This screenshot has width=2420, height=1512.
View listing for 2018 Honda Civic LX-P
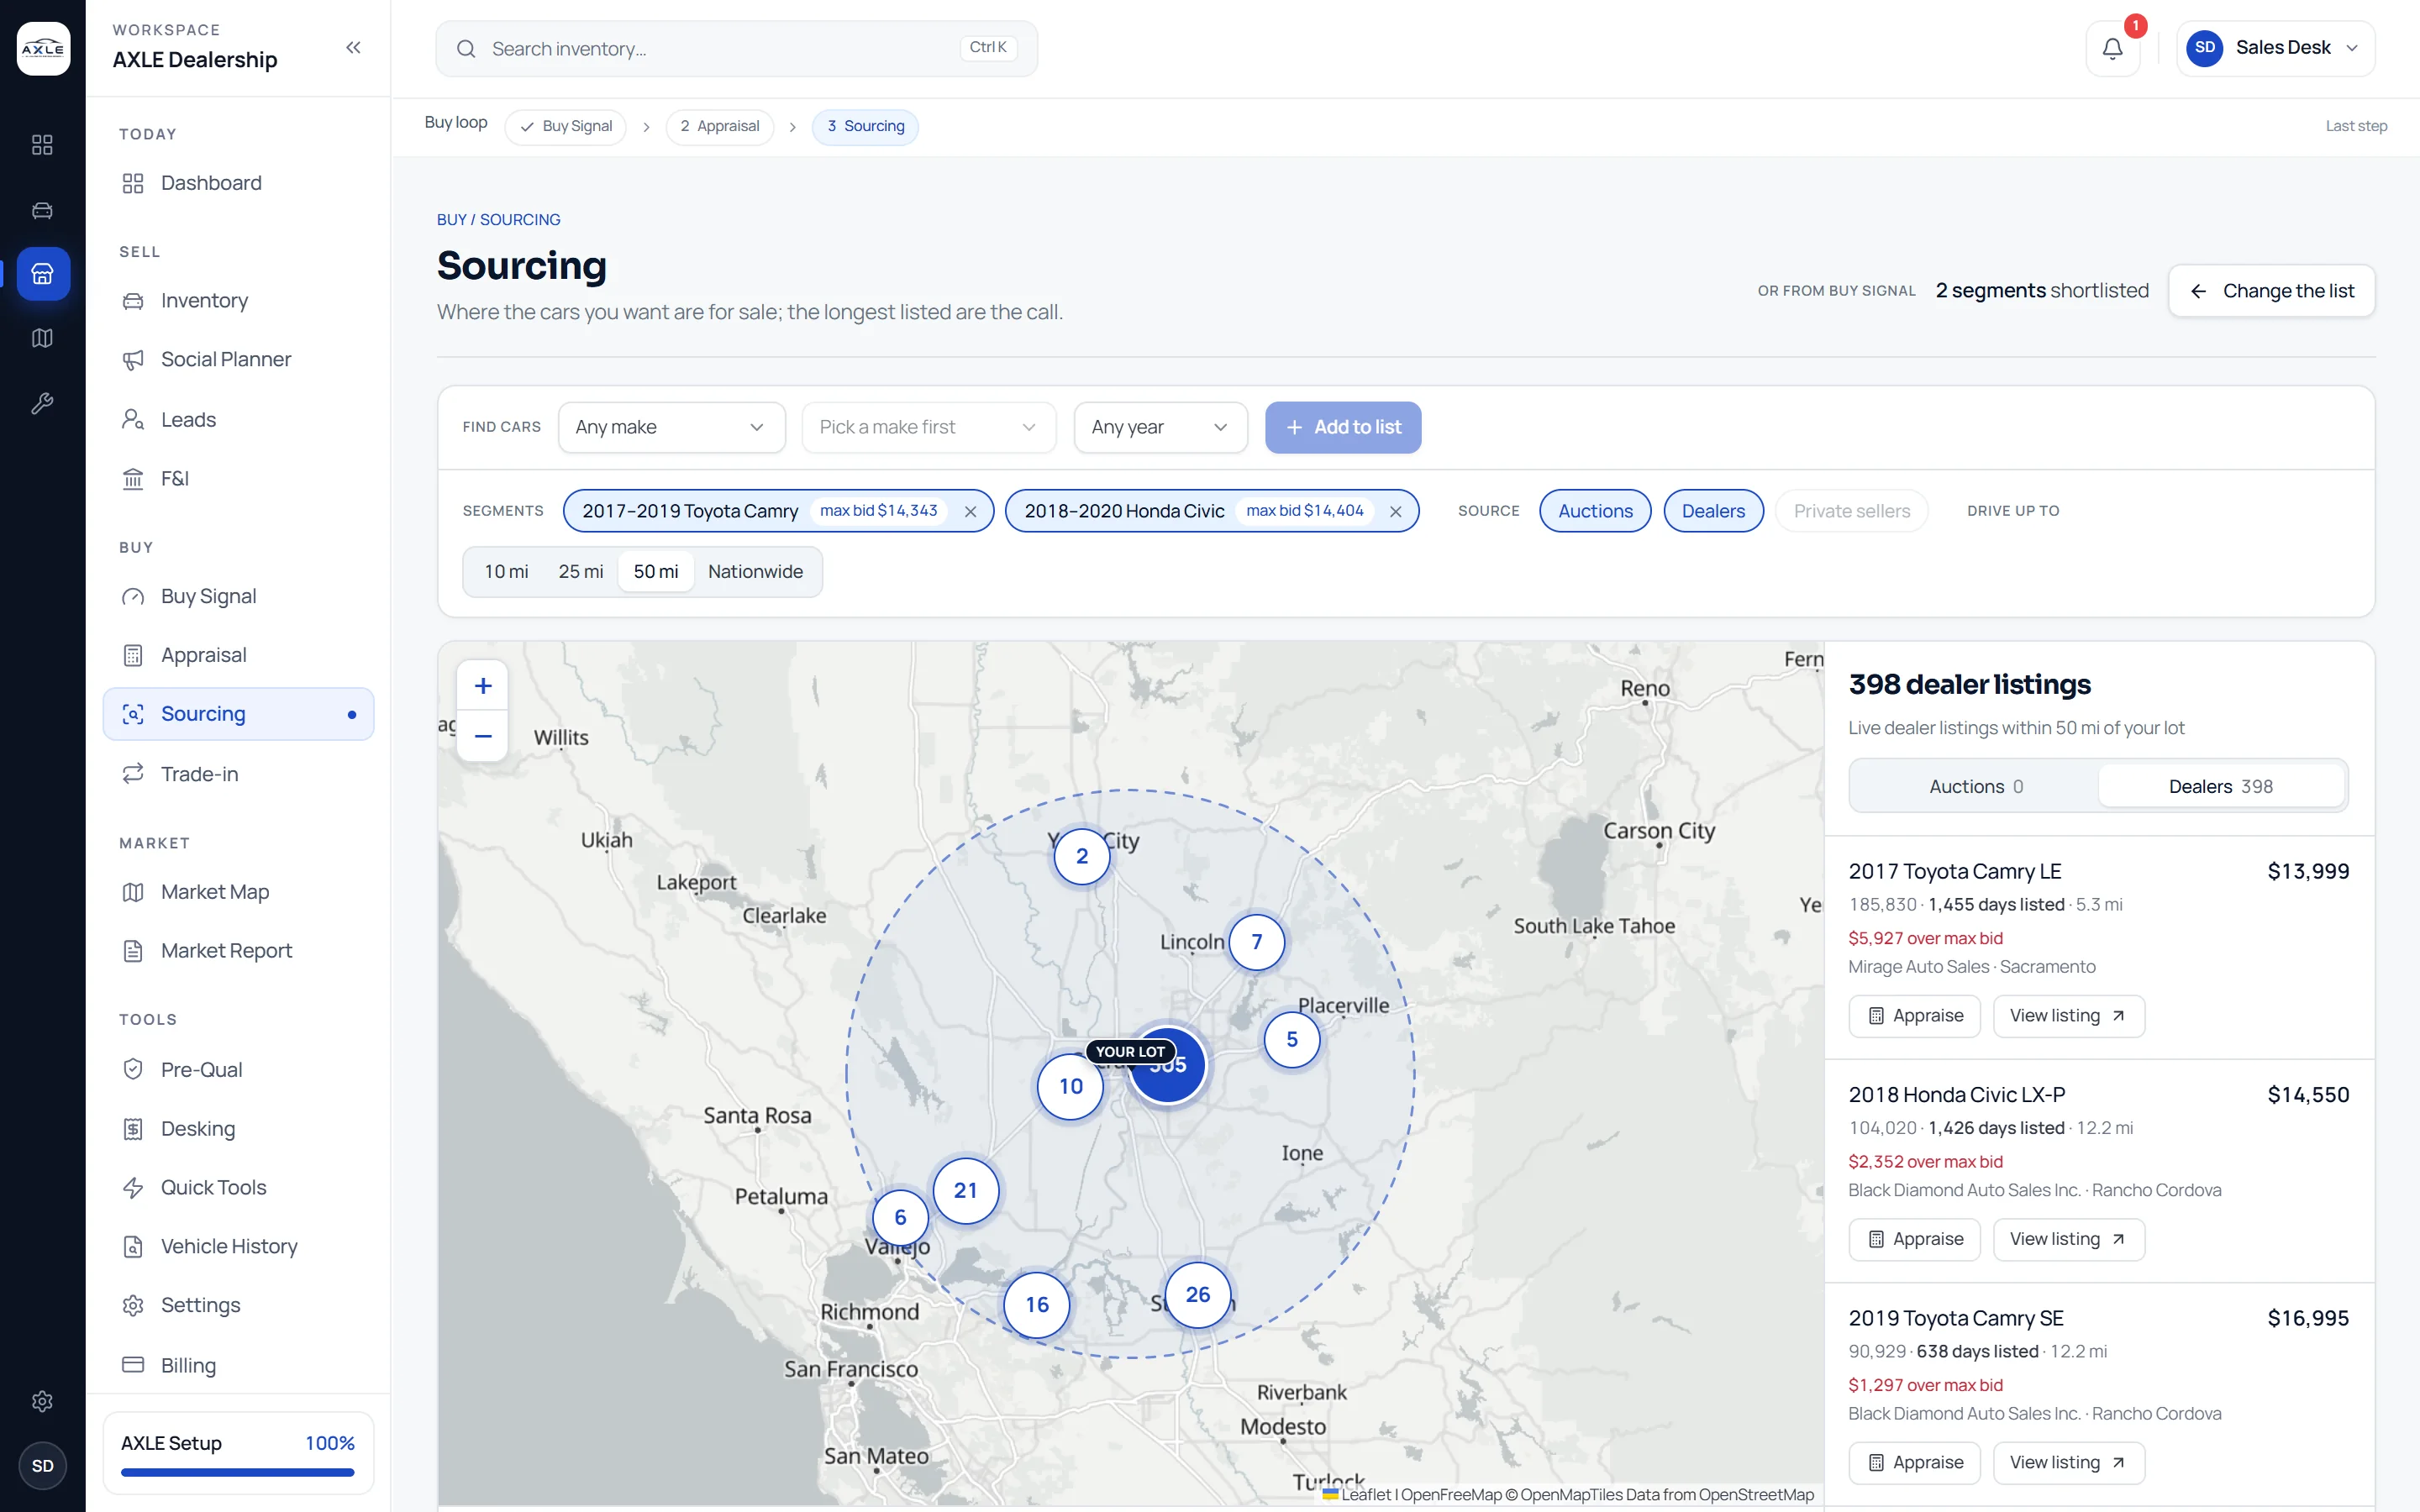coord(2068,1239)
